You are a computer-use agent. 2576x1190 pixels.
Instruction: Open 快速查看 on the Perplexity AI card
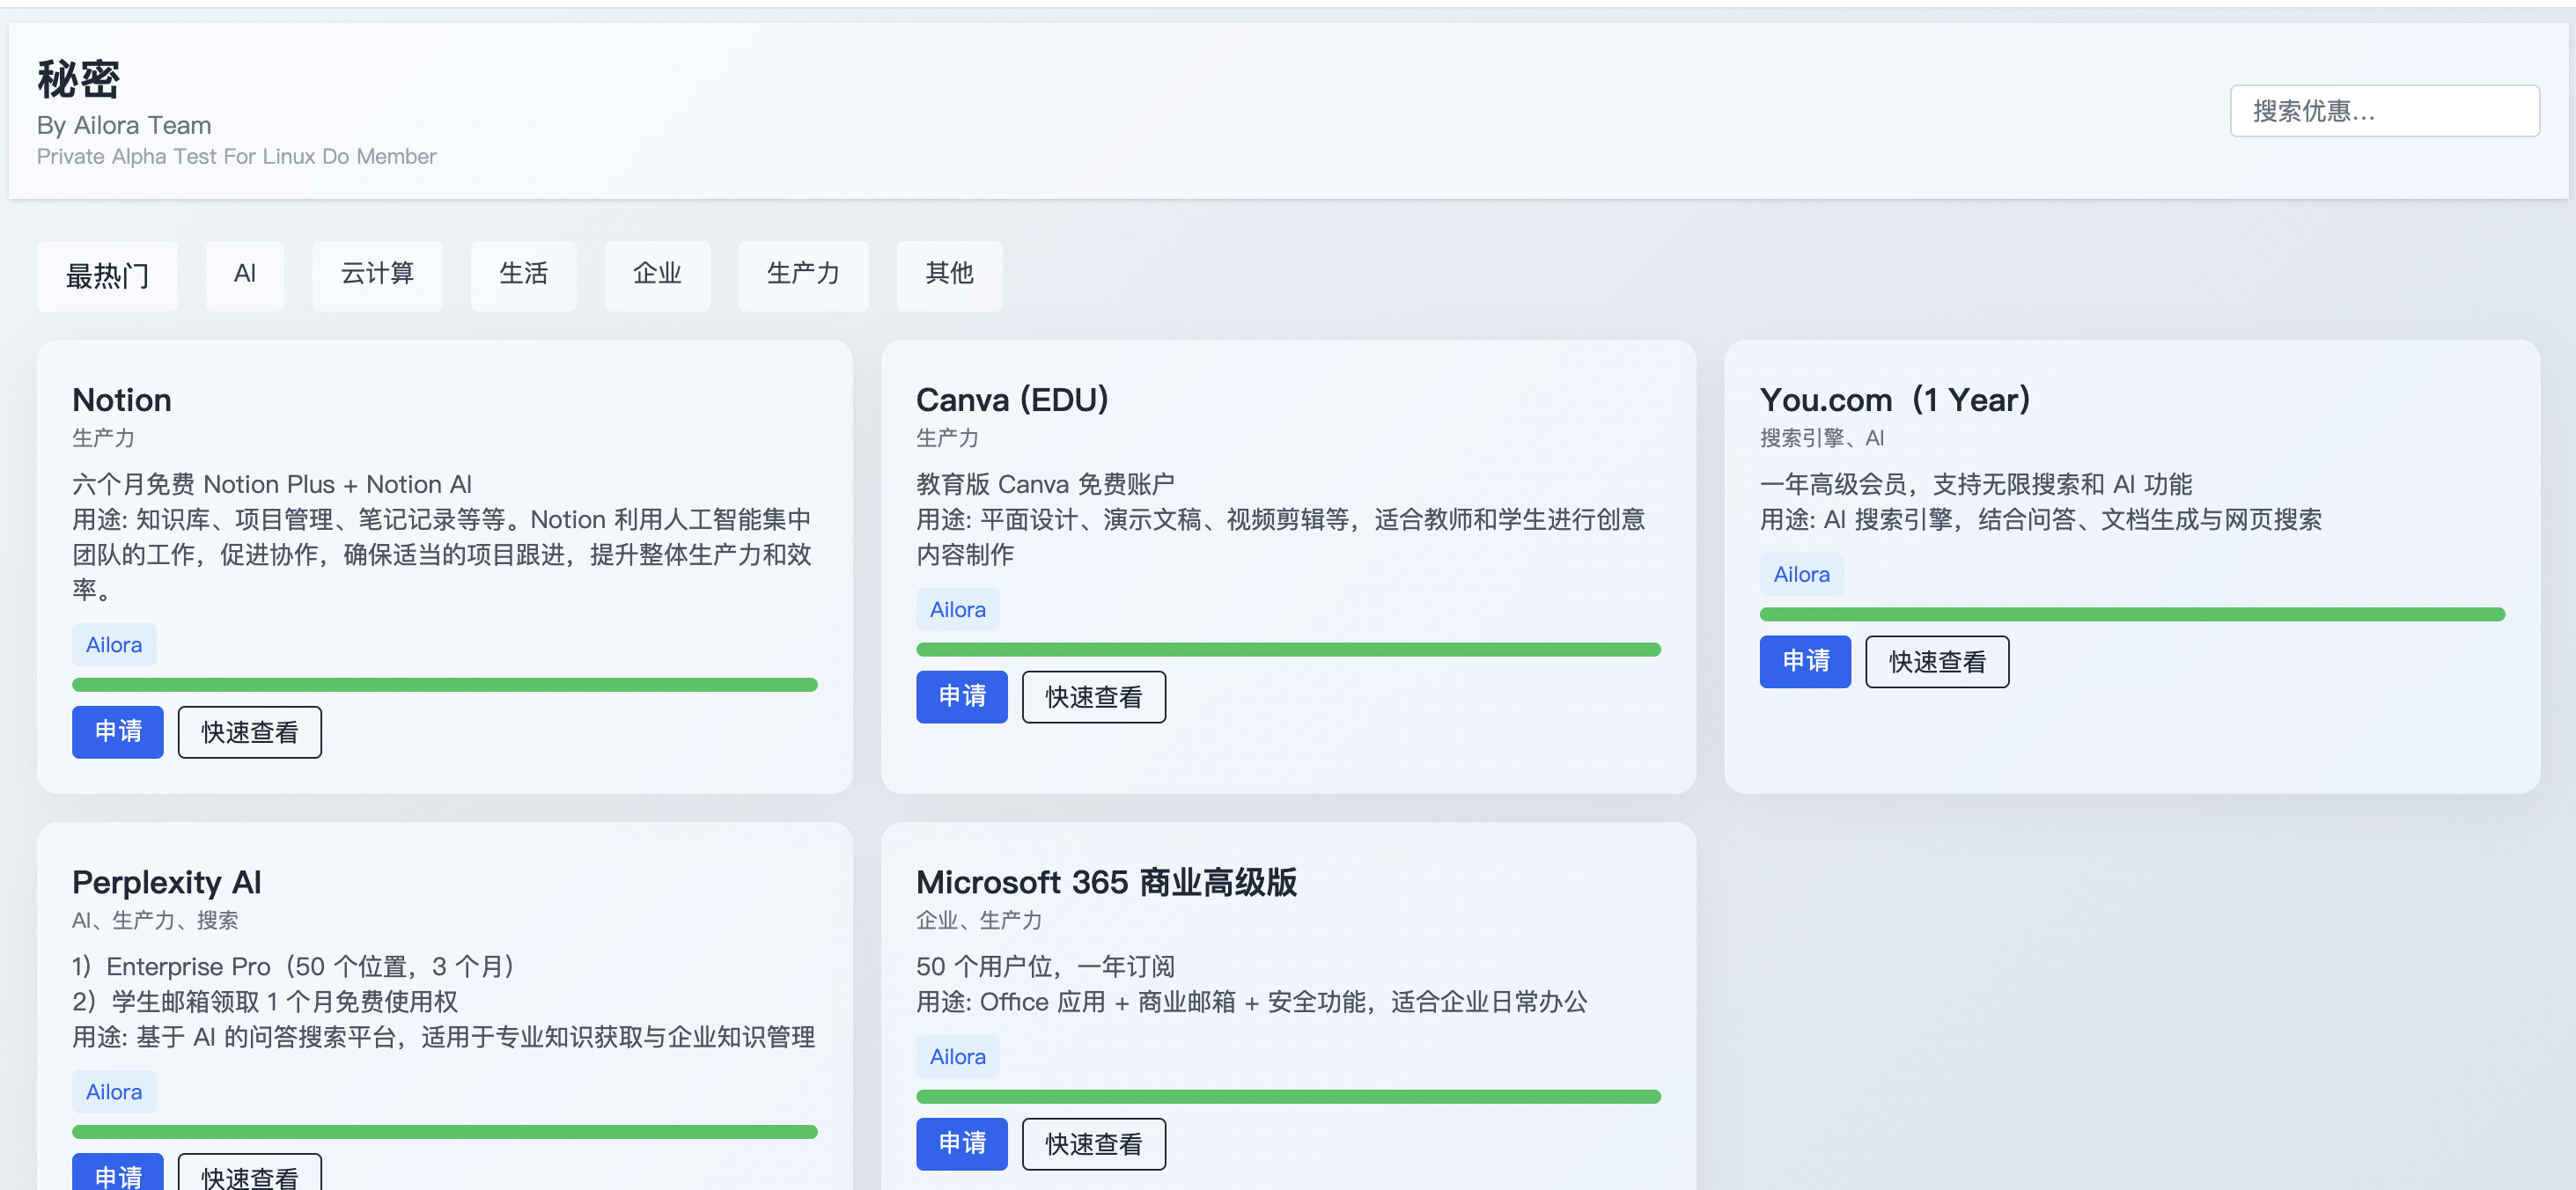point(250,1172)
